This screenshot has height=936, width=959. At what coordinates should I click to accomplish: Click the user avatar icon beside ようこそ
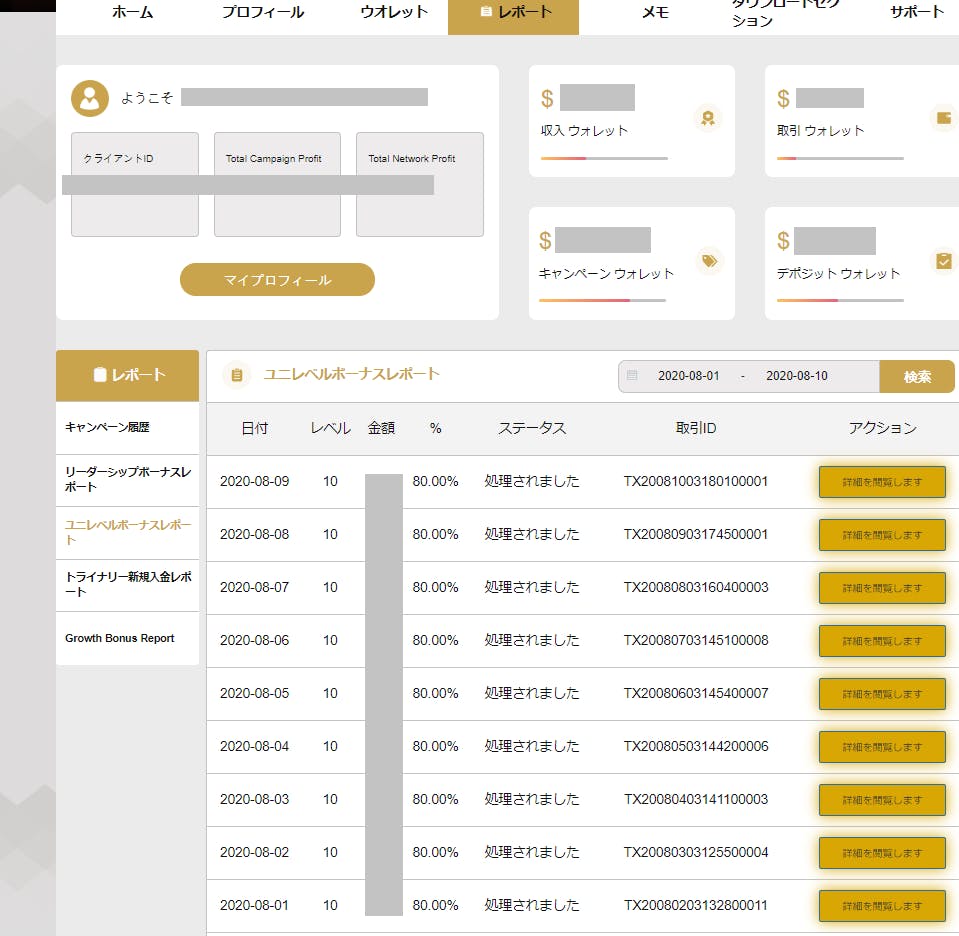pos(90,98)
